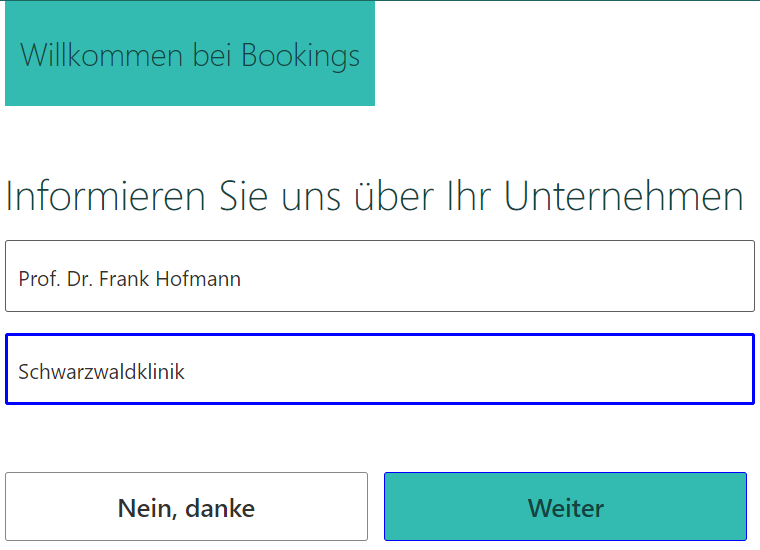Click the word Unternehmen in the heading
The width and height of the screenshot is (760, 550).
click(x=623, y=196)
